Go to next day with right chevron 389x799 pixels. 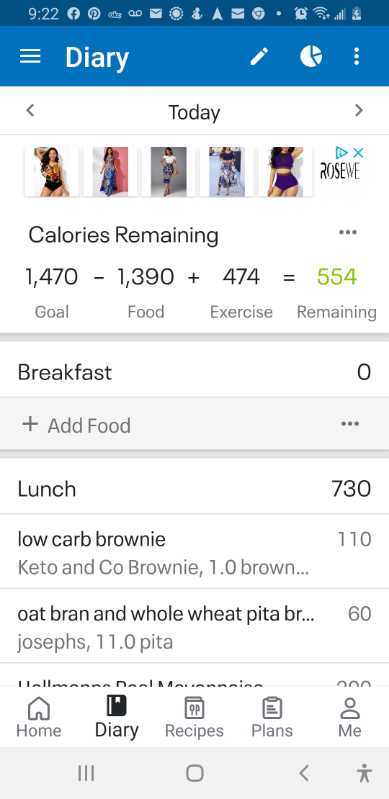click(x=359, y=110)
